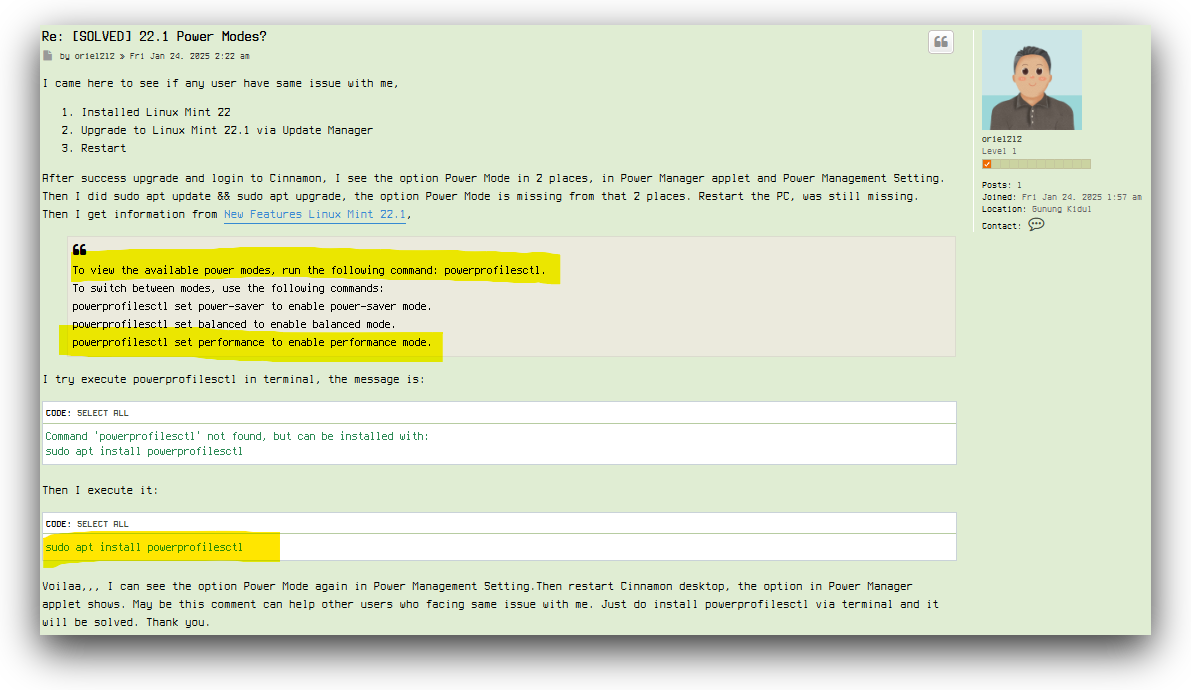Screen dimensions: 1191x690
Task: Click the 'Posts: 1' profile entry
Action: coord(1001,185)
